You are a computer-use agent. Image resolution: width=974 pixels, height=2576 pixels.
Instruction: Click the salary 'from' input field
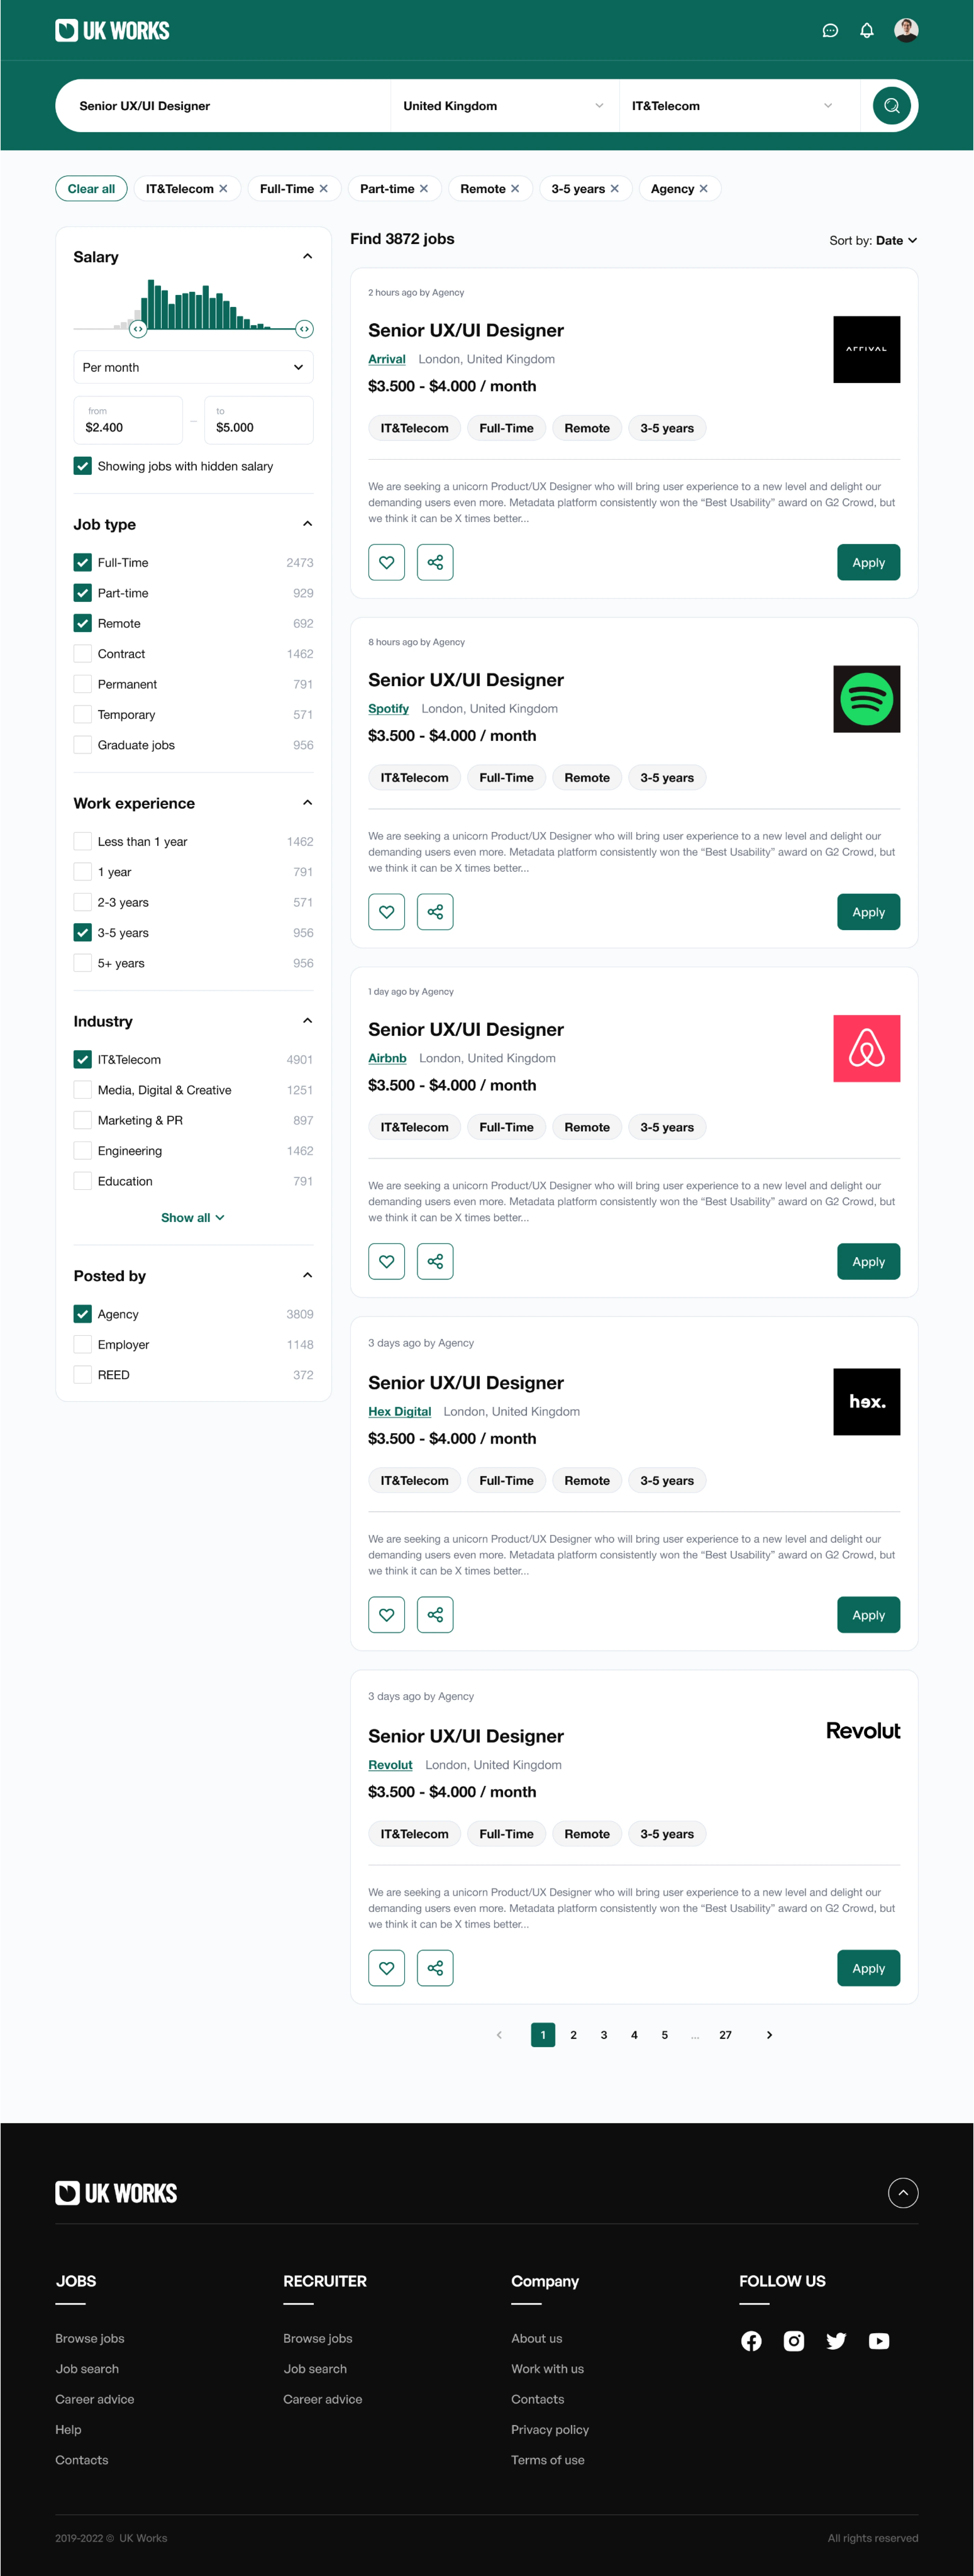click(128, 420)
